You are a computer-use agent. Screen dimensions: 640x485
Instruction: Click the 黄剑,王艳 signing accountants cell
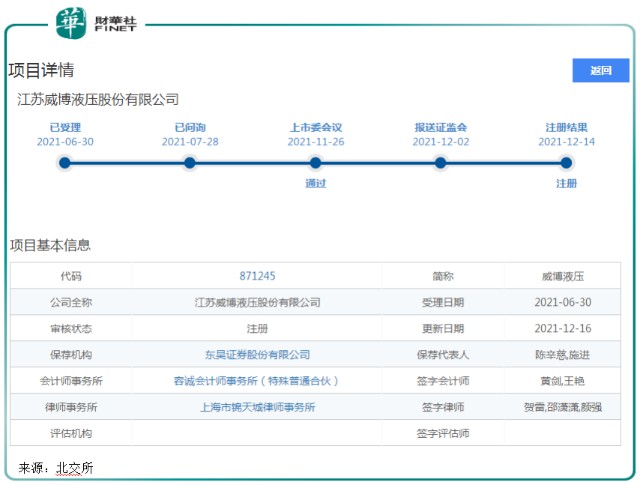[562, 380]
